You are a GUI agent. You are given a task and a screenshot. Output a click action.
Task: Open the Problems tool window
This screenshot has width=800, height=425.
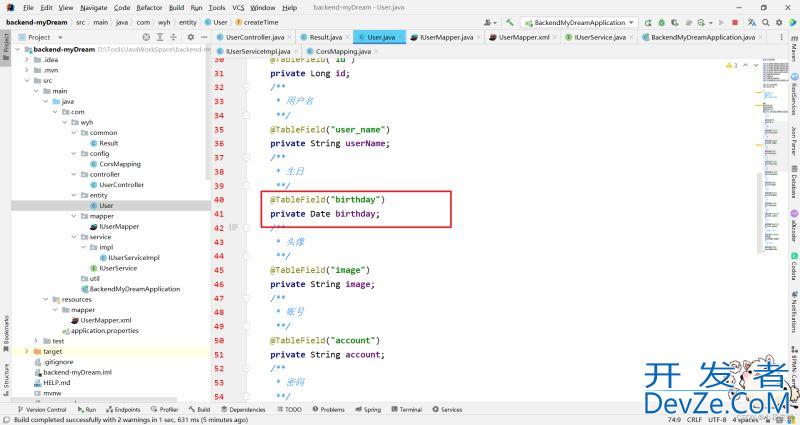(x=329, y=409)
